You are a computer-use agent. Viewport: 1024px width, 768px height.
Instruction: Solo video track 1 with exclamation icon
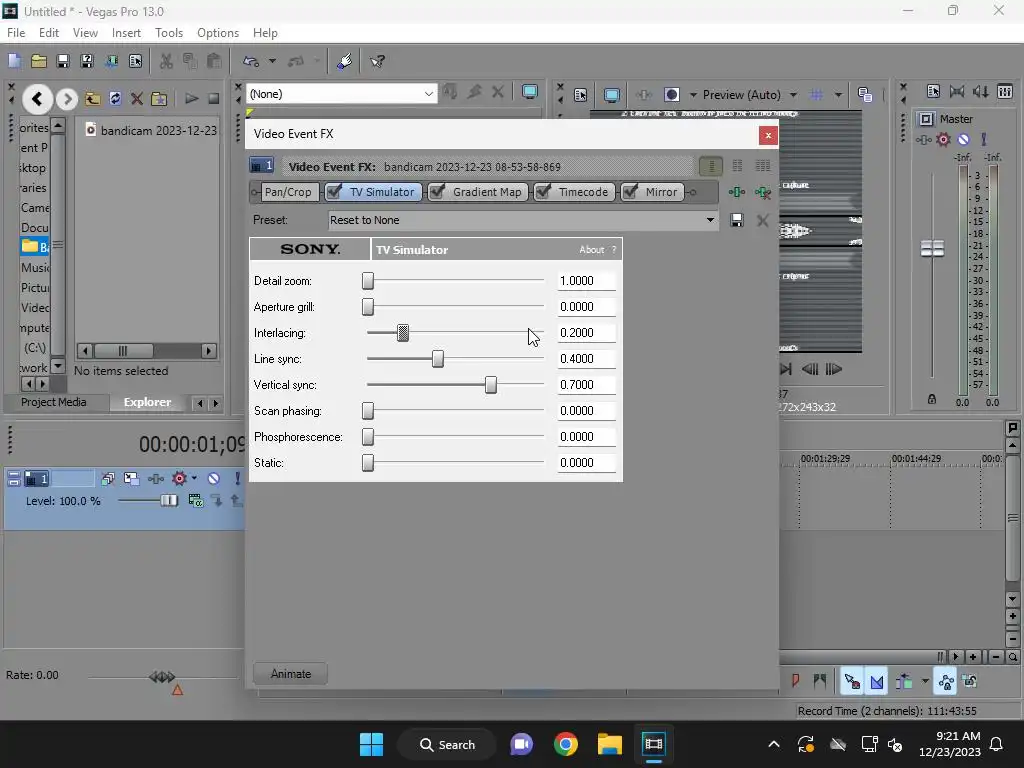point(237,479)
